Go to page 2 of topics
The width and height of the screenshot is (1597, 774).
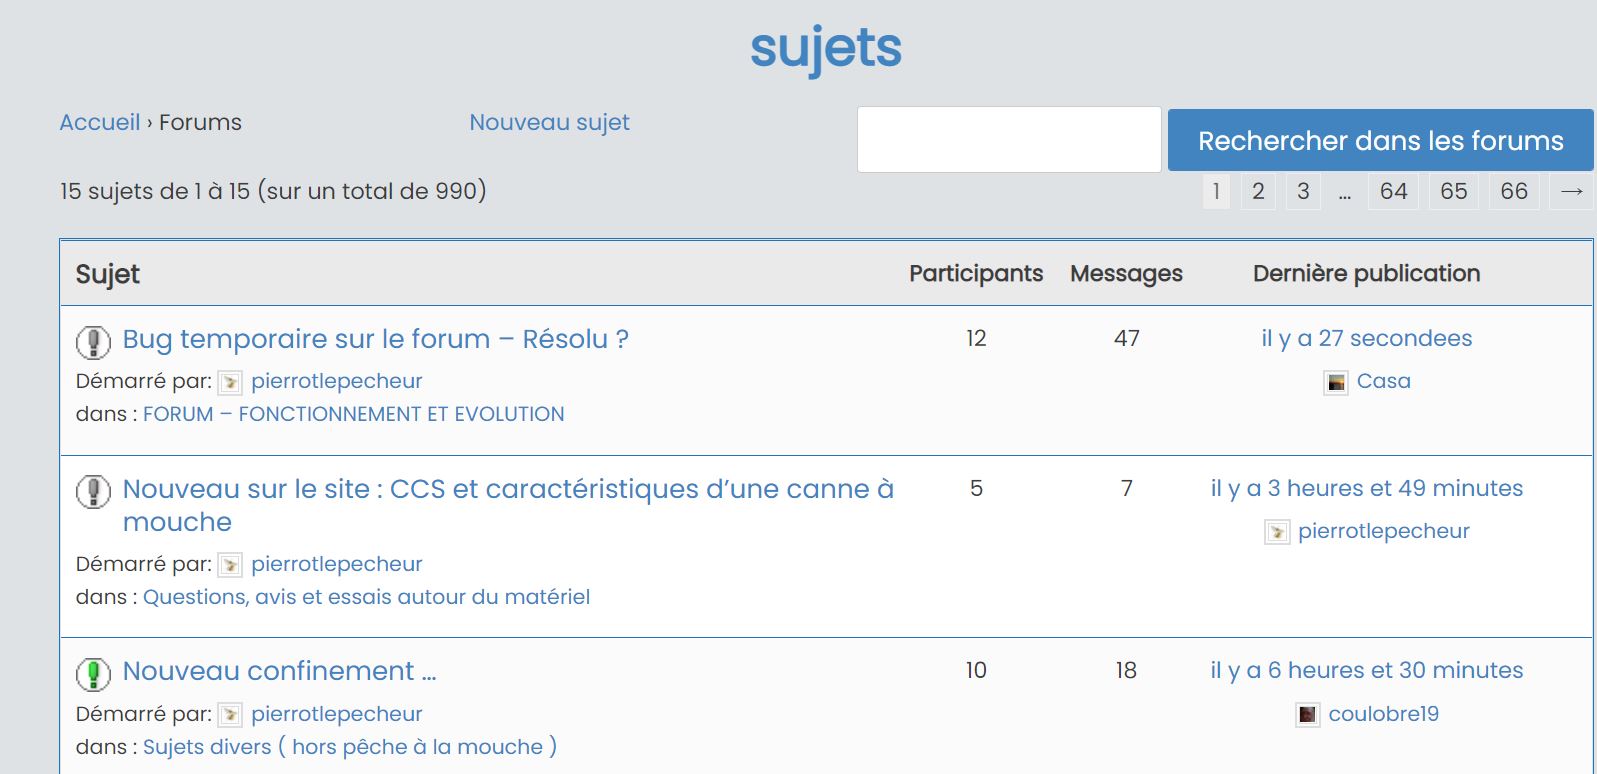point(1258,191)
